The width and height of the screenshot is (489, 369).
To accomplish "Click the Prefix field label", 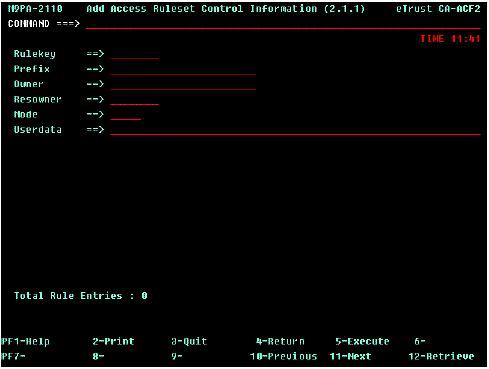I will [32, 69].
